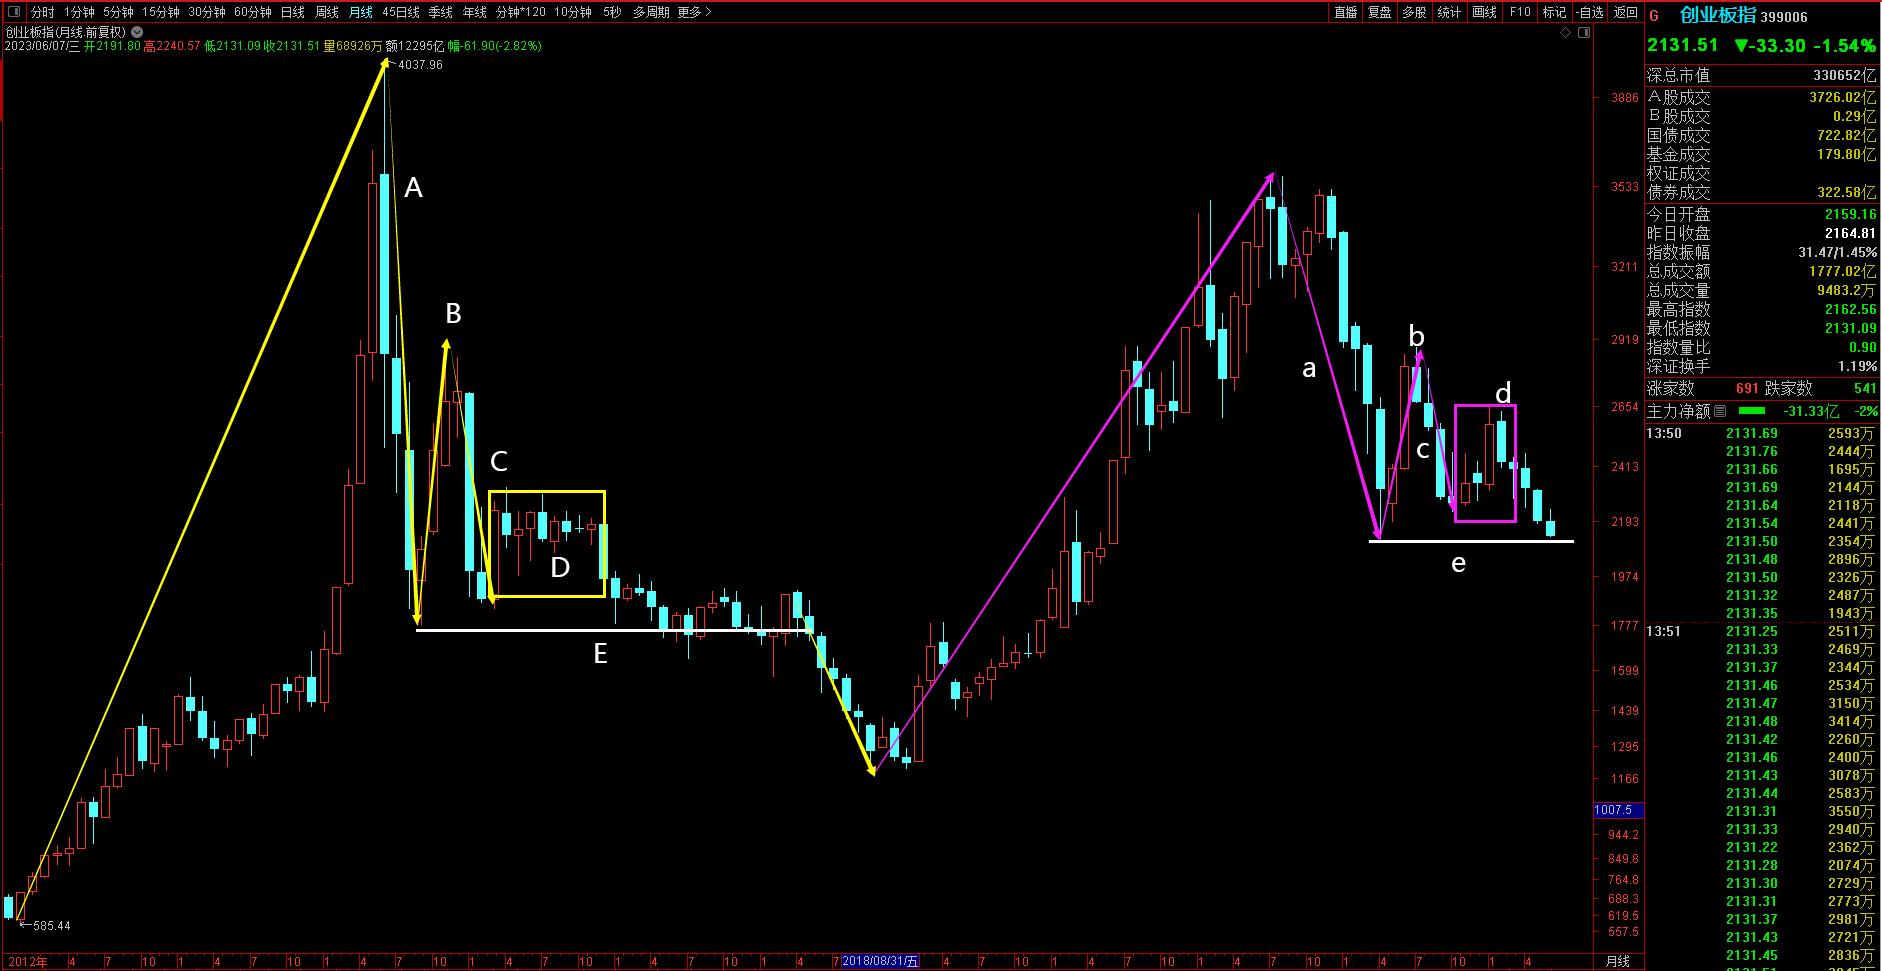
Task: Switch to 季线 quarterly chart
Action: click(440, 12)
